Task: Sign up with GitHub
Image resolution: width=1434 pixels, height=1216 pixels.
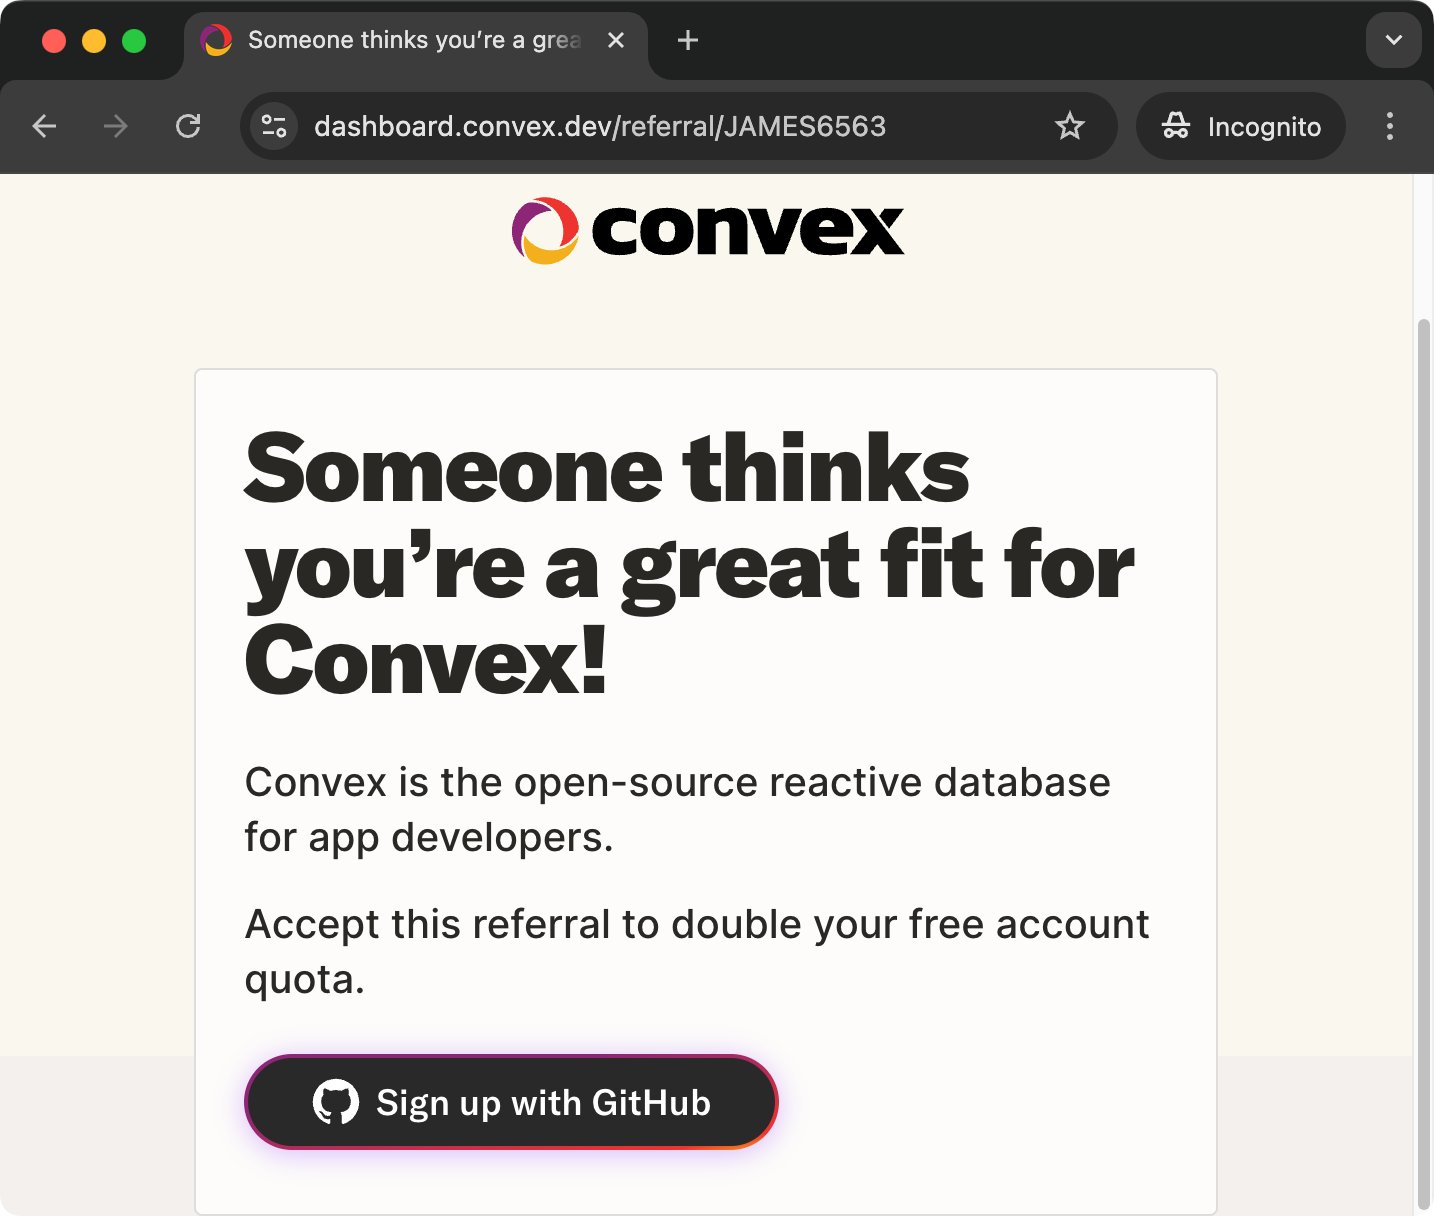Action: click(x=511, y=1102)
